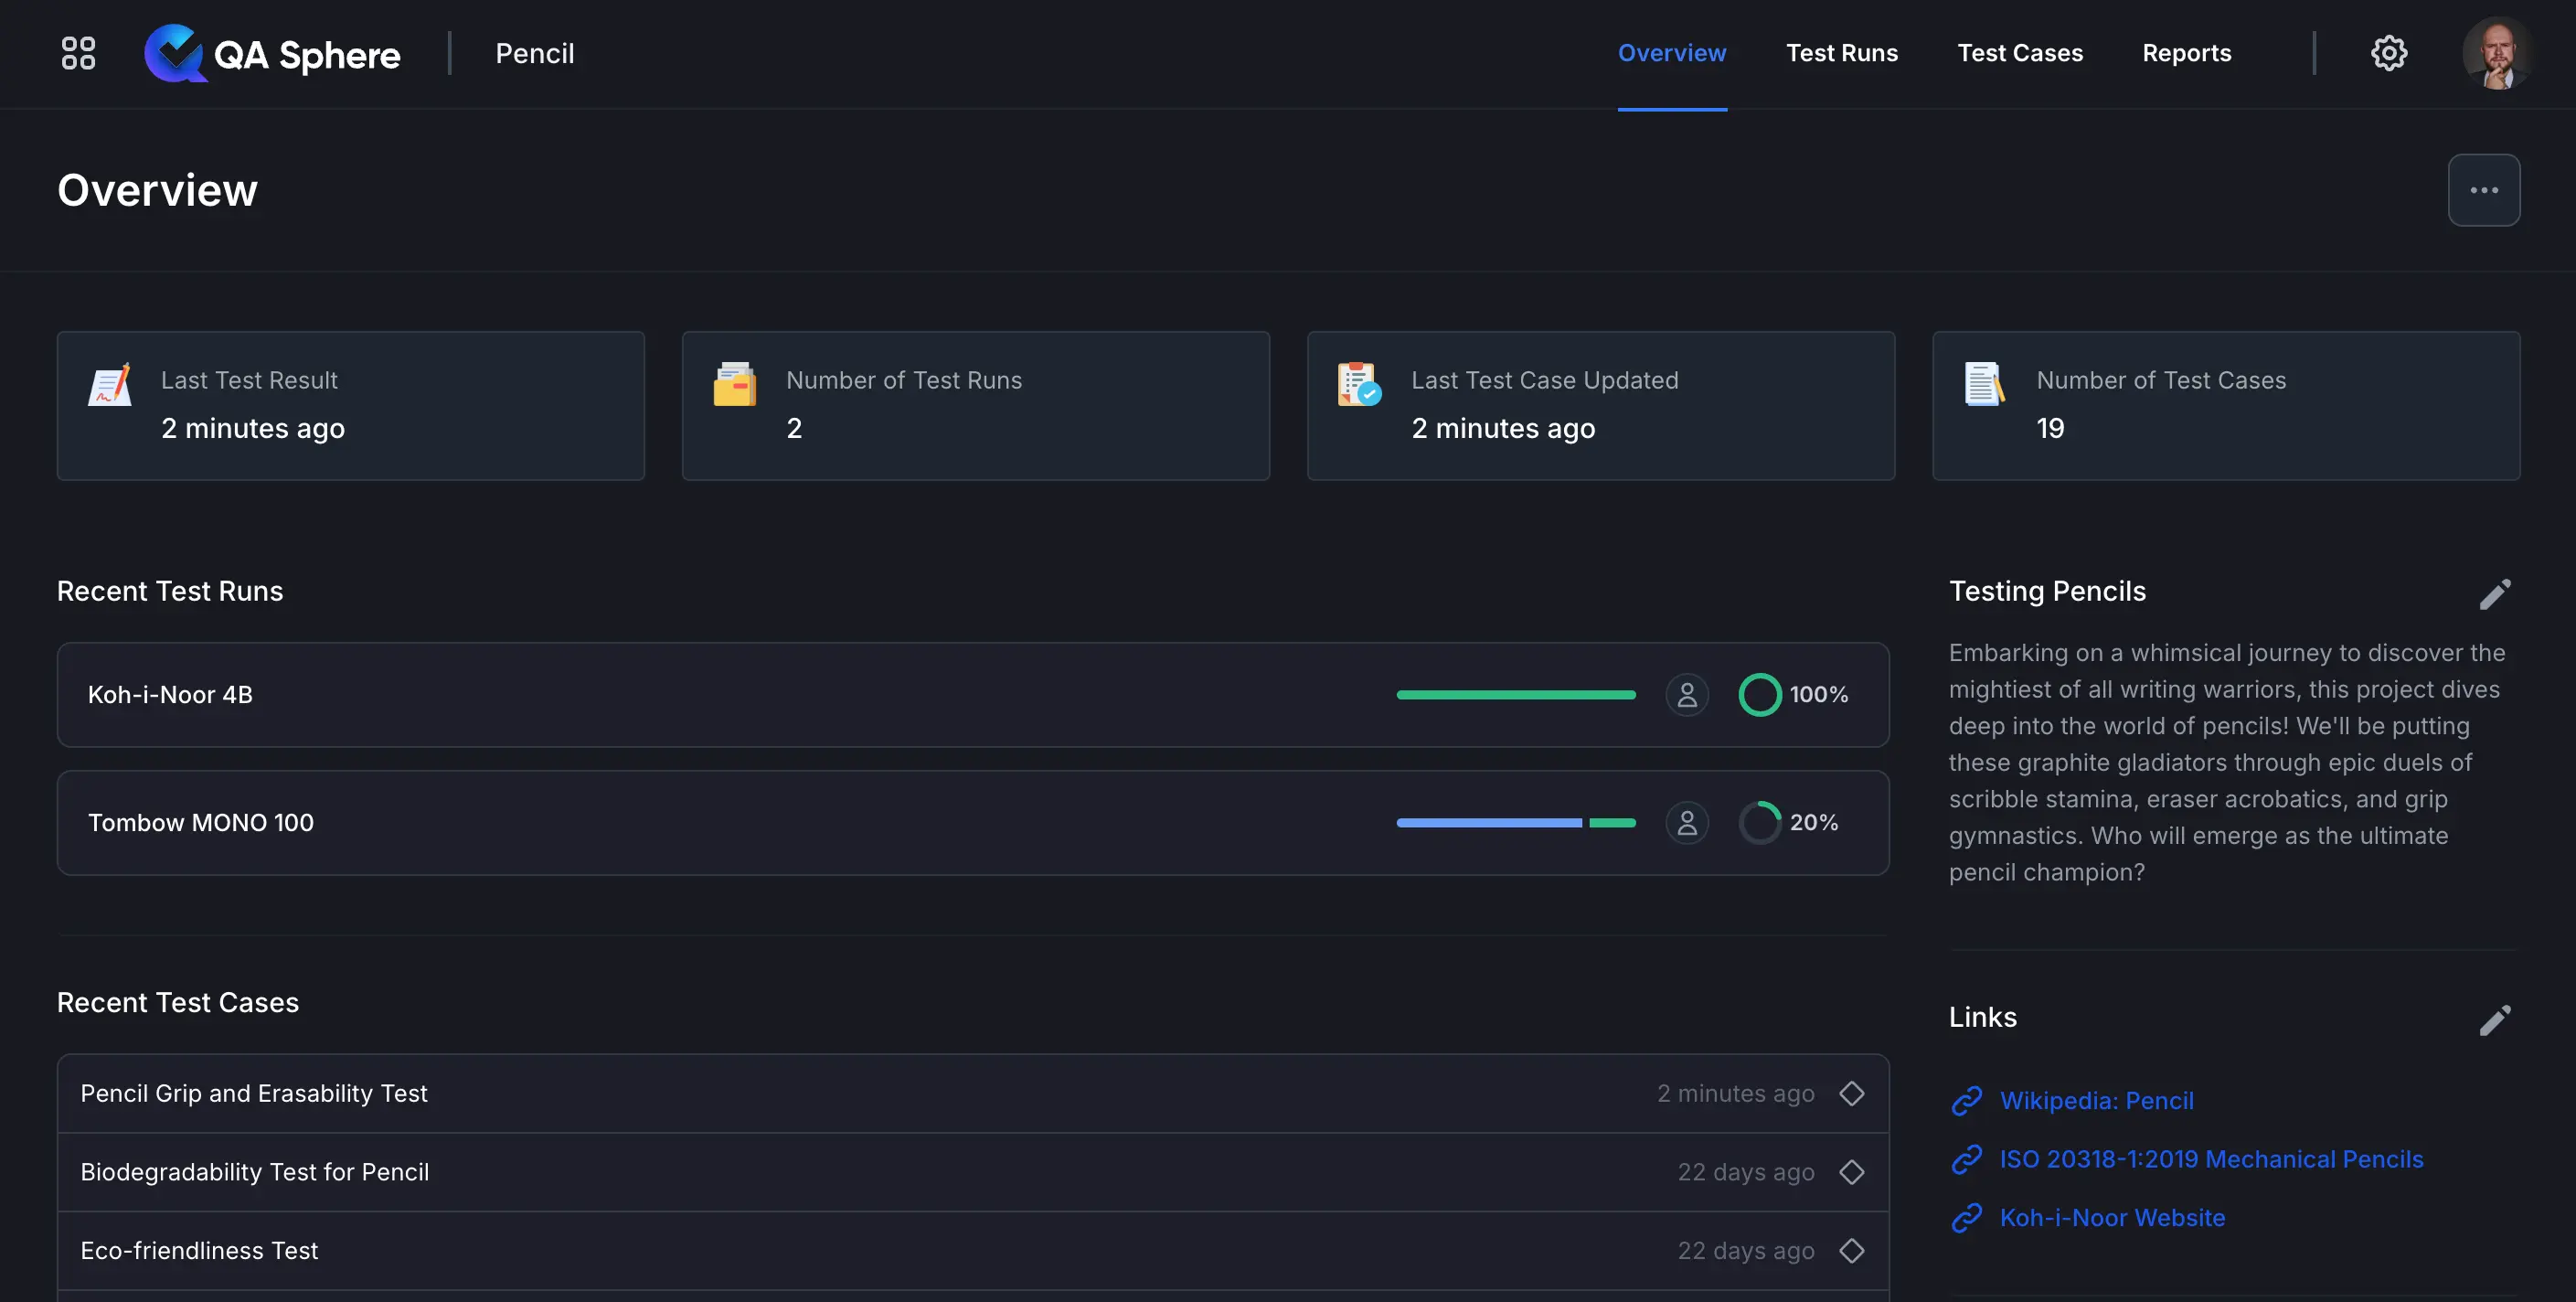Open the Reports tab
This screenshot has width=2576, height=1302.
(2186, 53)
